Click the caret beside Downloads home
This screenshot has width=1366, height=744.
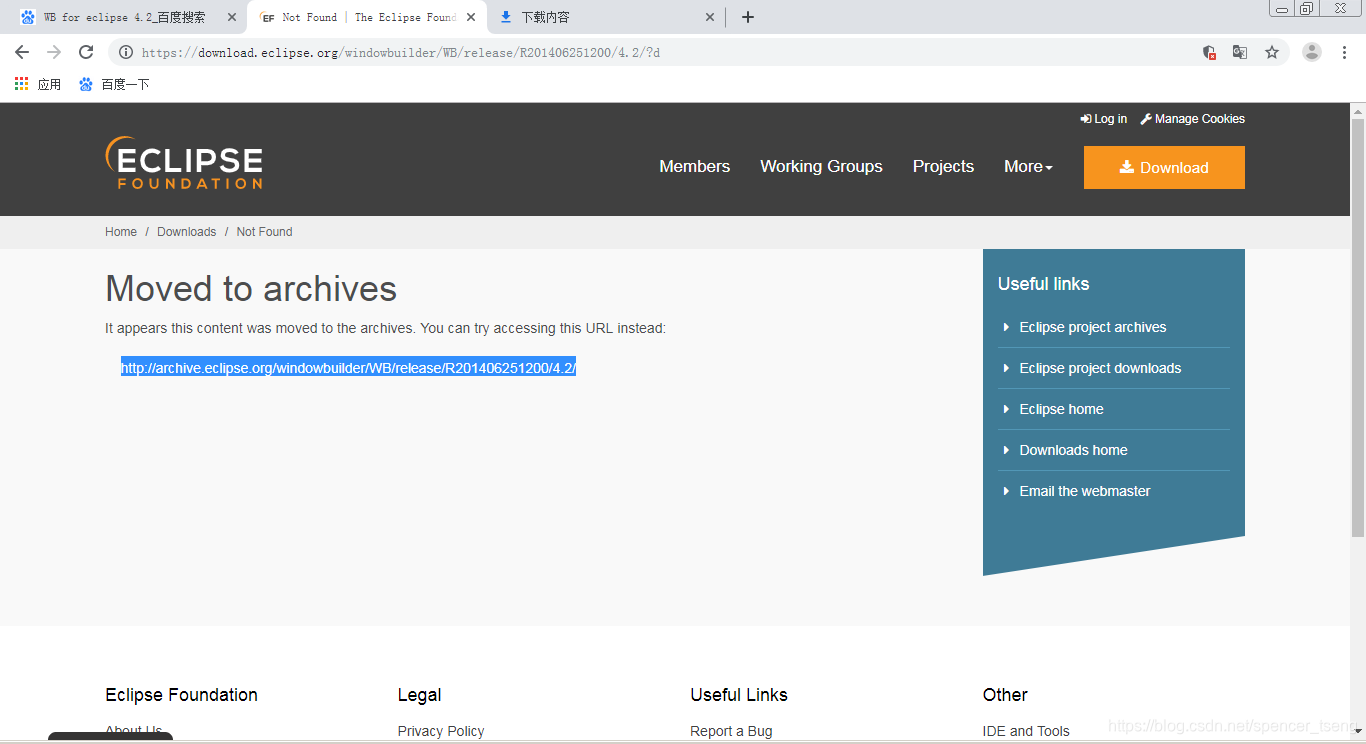point(1006,450)
